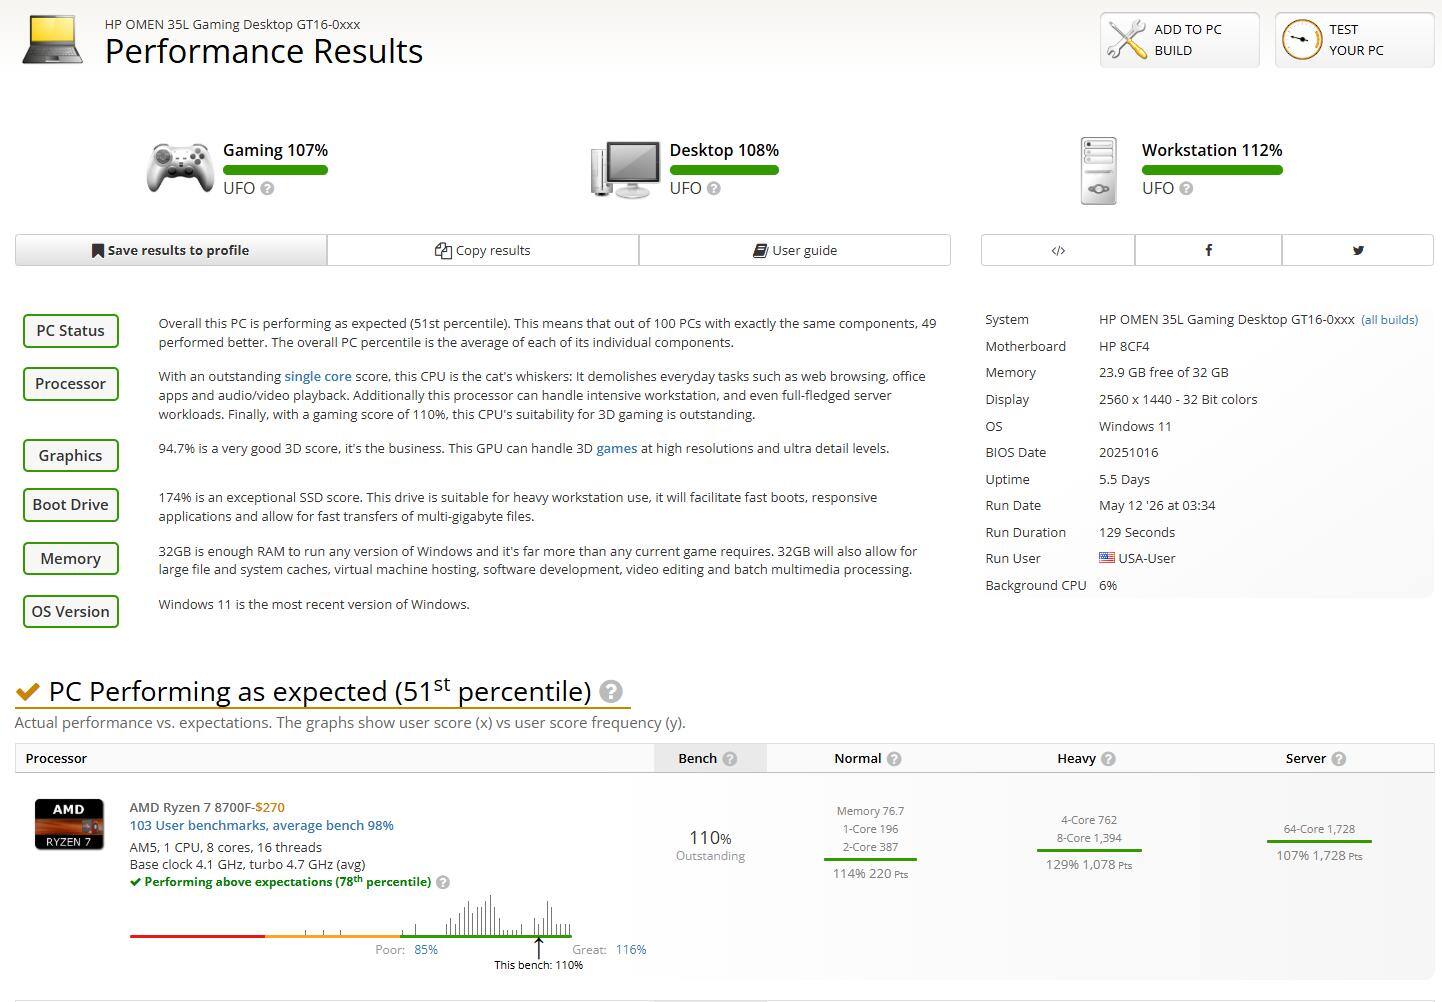1442x1002 pixels.
Task: Jump to the PC Status section
Action: click(71, 331)
